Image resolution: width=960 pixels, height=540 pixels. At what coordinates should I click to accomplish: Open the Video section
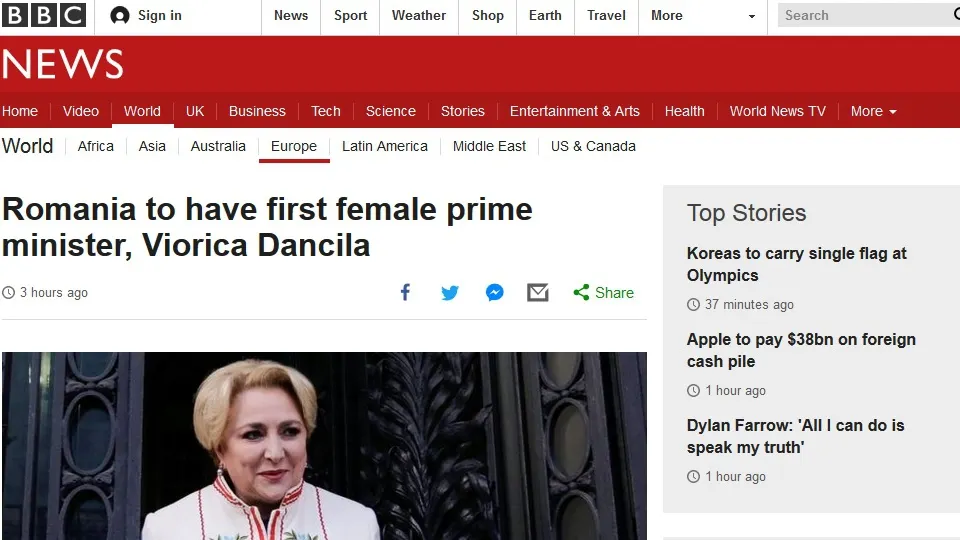pyautogui.click(x=81, y=111)
